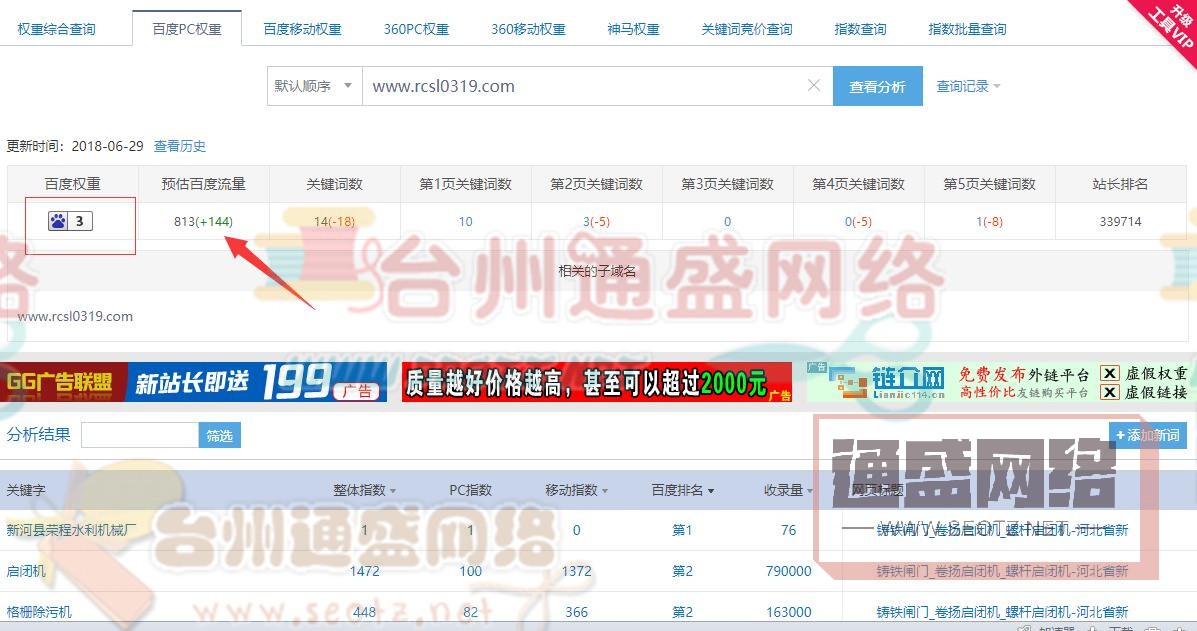Switch to the 360PC权重 tab
Image resolution: width=1197 pixels, height=631 pixels.
(416, 29)
